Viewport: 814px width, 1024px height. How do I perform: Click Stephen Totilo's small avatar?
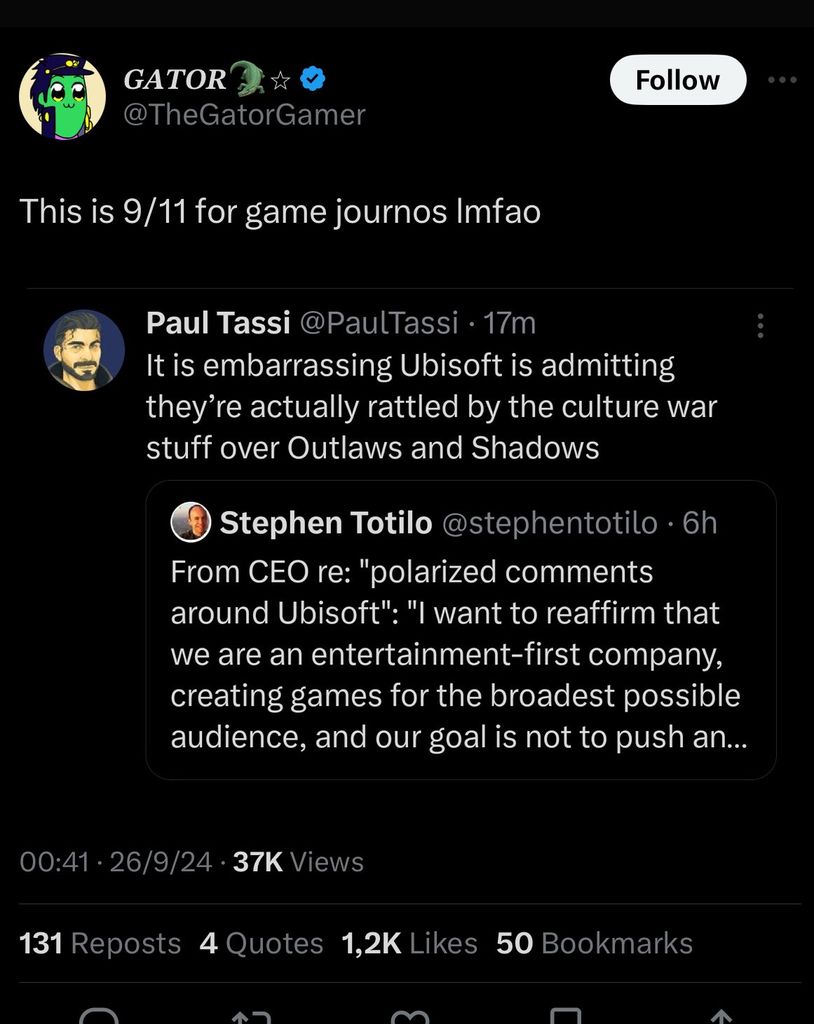tap(191, 522)
